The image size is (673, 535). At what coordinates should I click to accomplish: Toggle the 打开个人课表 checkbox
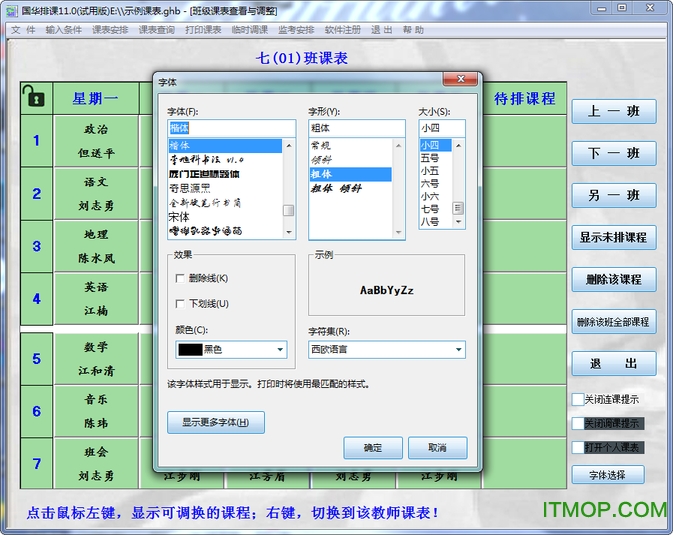(x=578, y=447)
